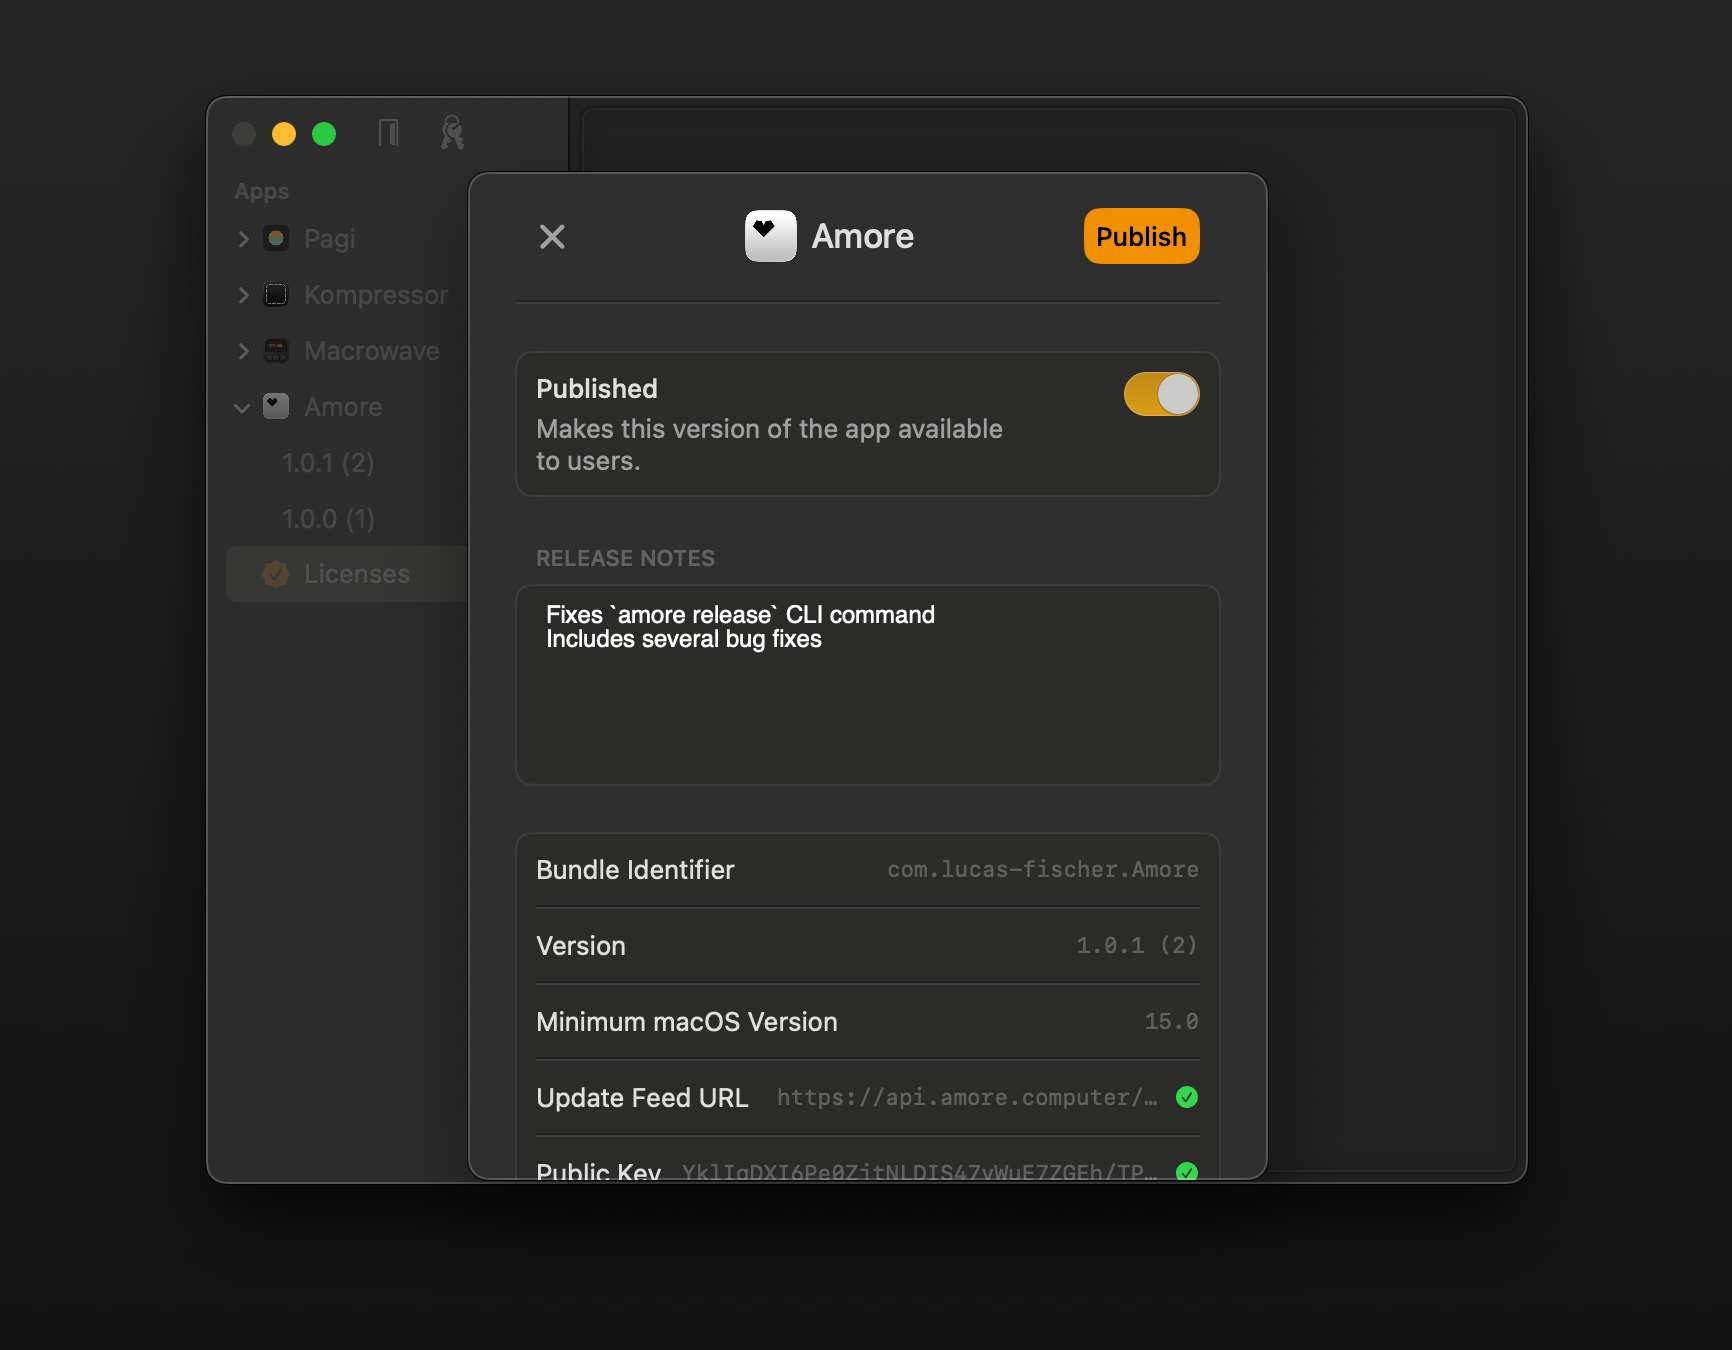Screen dimensions: 1732x1350
Task: Expand the Kompressor chevron in sidebar
Action: coord(243,295)
